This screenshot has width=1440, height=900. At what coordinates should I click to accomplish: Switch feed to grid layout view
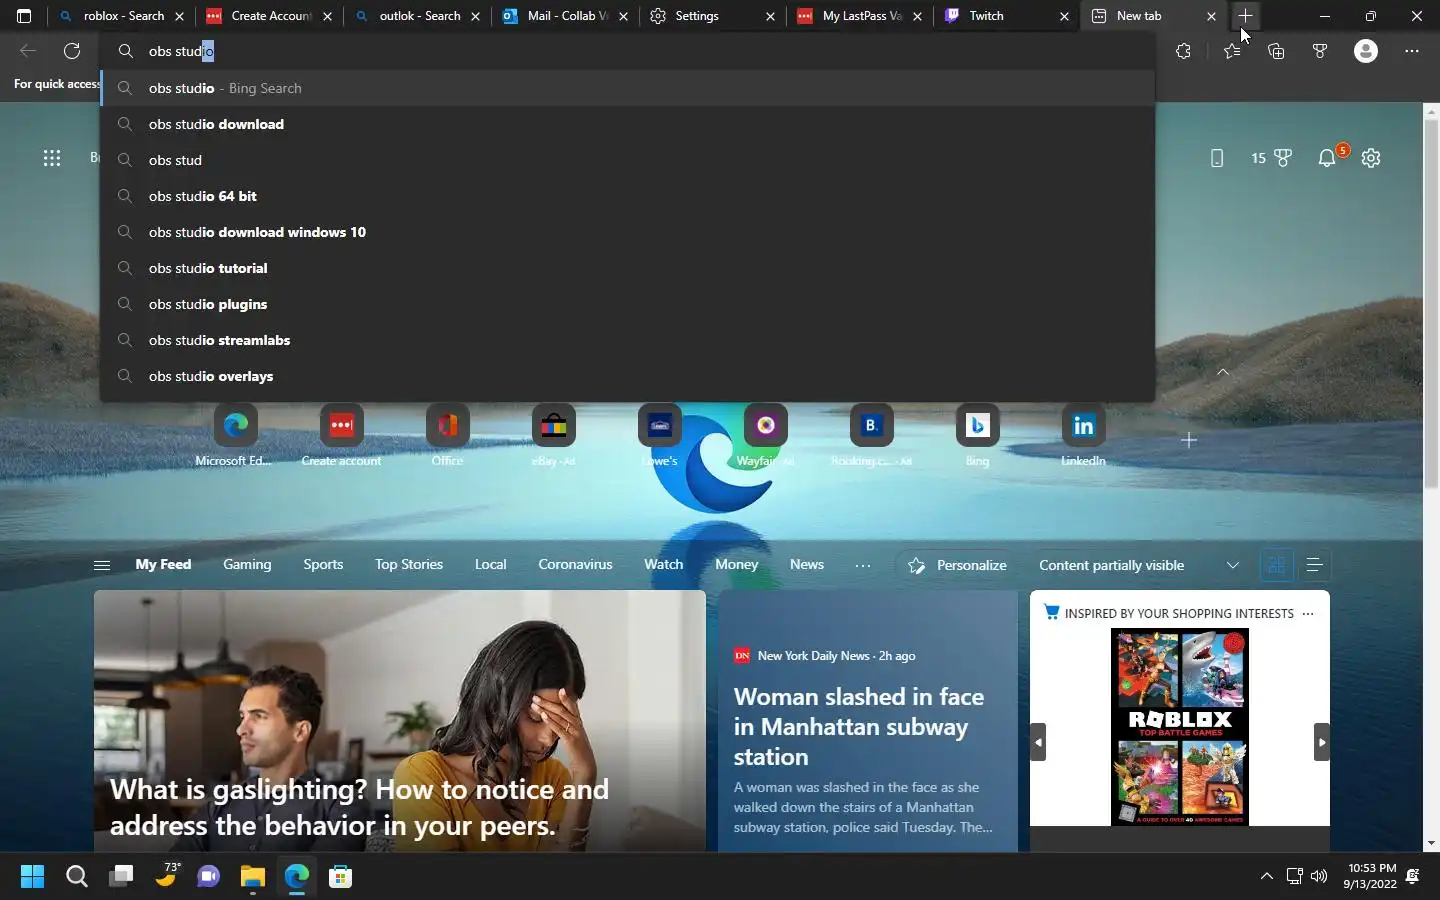click(x=1276, y=565)
